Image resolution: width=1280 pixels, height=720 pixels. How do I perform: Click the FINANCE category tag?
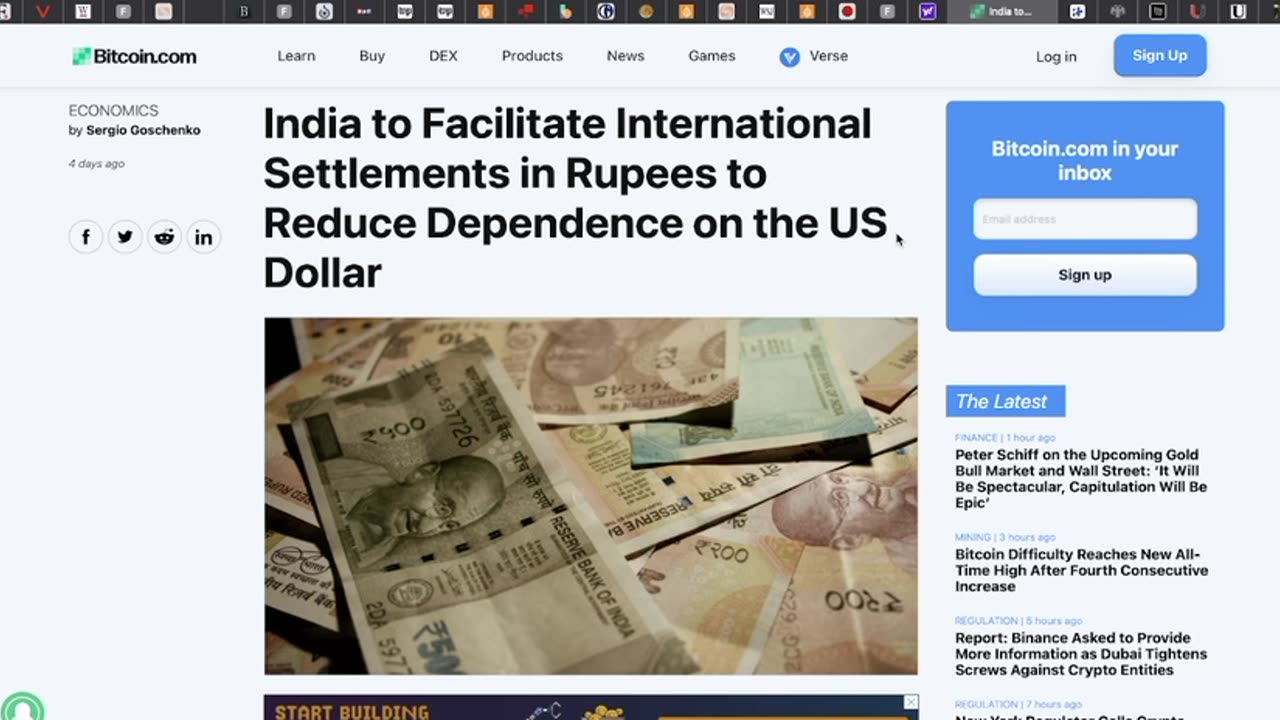pyautogui.click(x=976, y=438)
